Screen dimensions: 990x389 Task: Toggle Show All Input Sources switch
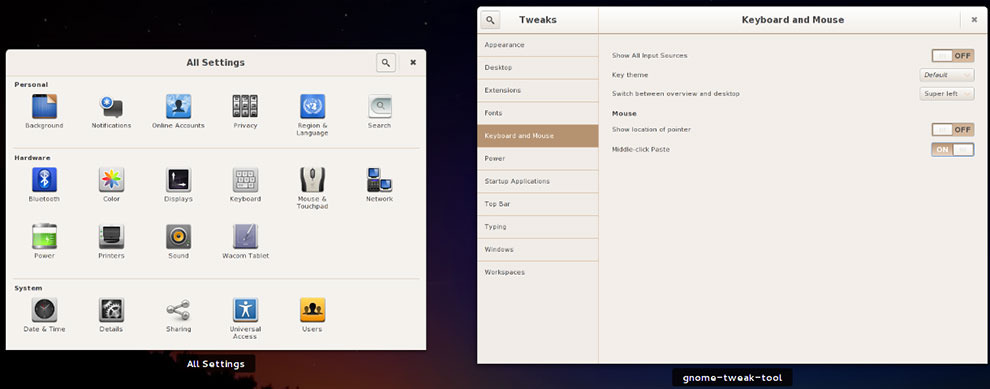click(x=953, y=56)
